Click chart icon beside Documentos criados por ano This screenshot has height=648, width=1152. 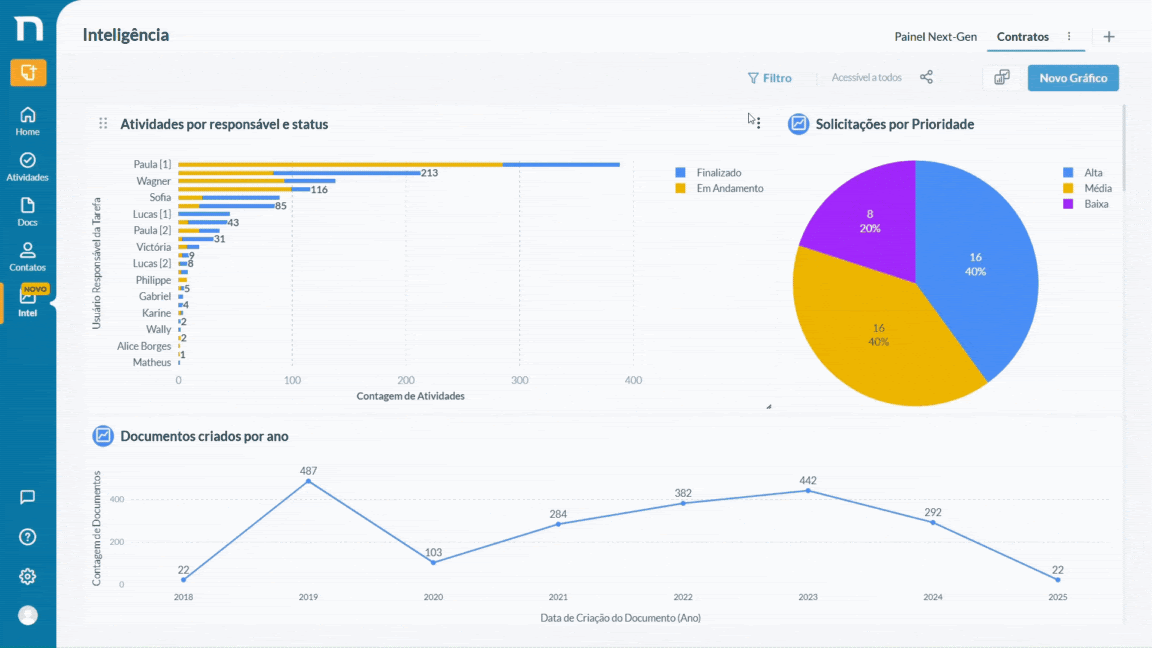point(103,436)
